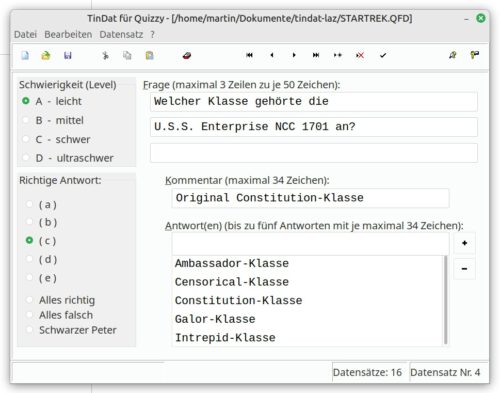Image resolution: width=500 pixels, height=393 pixels.
Task: Mark answer (a) as correct
Action: pos(41,204)
